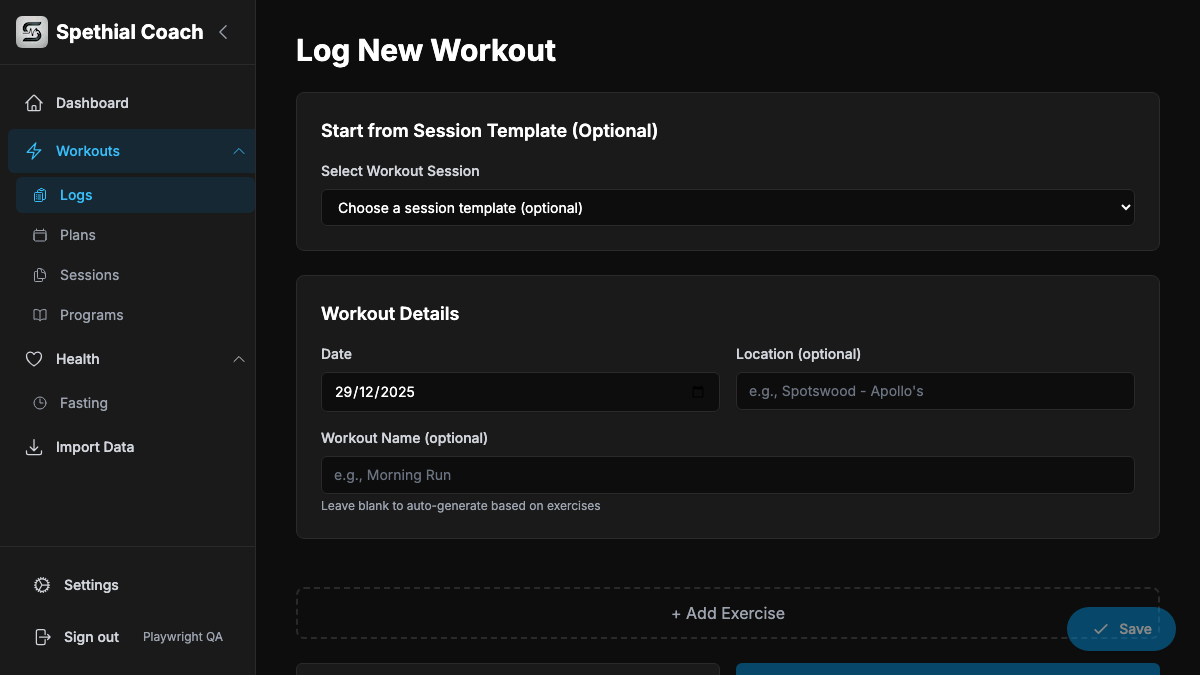
Task: Click the Fasting clock icon
Action: 42,403
